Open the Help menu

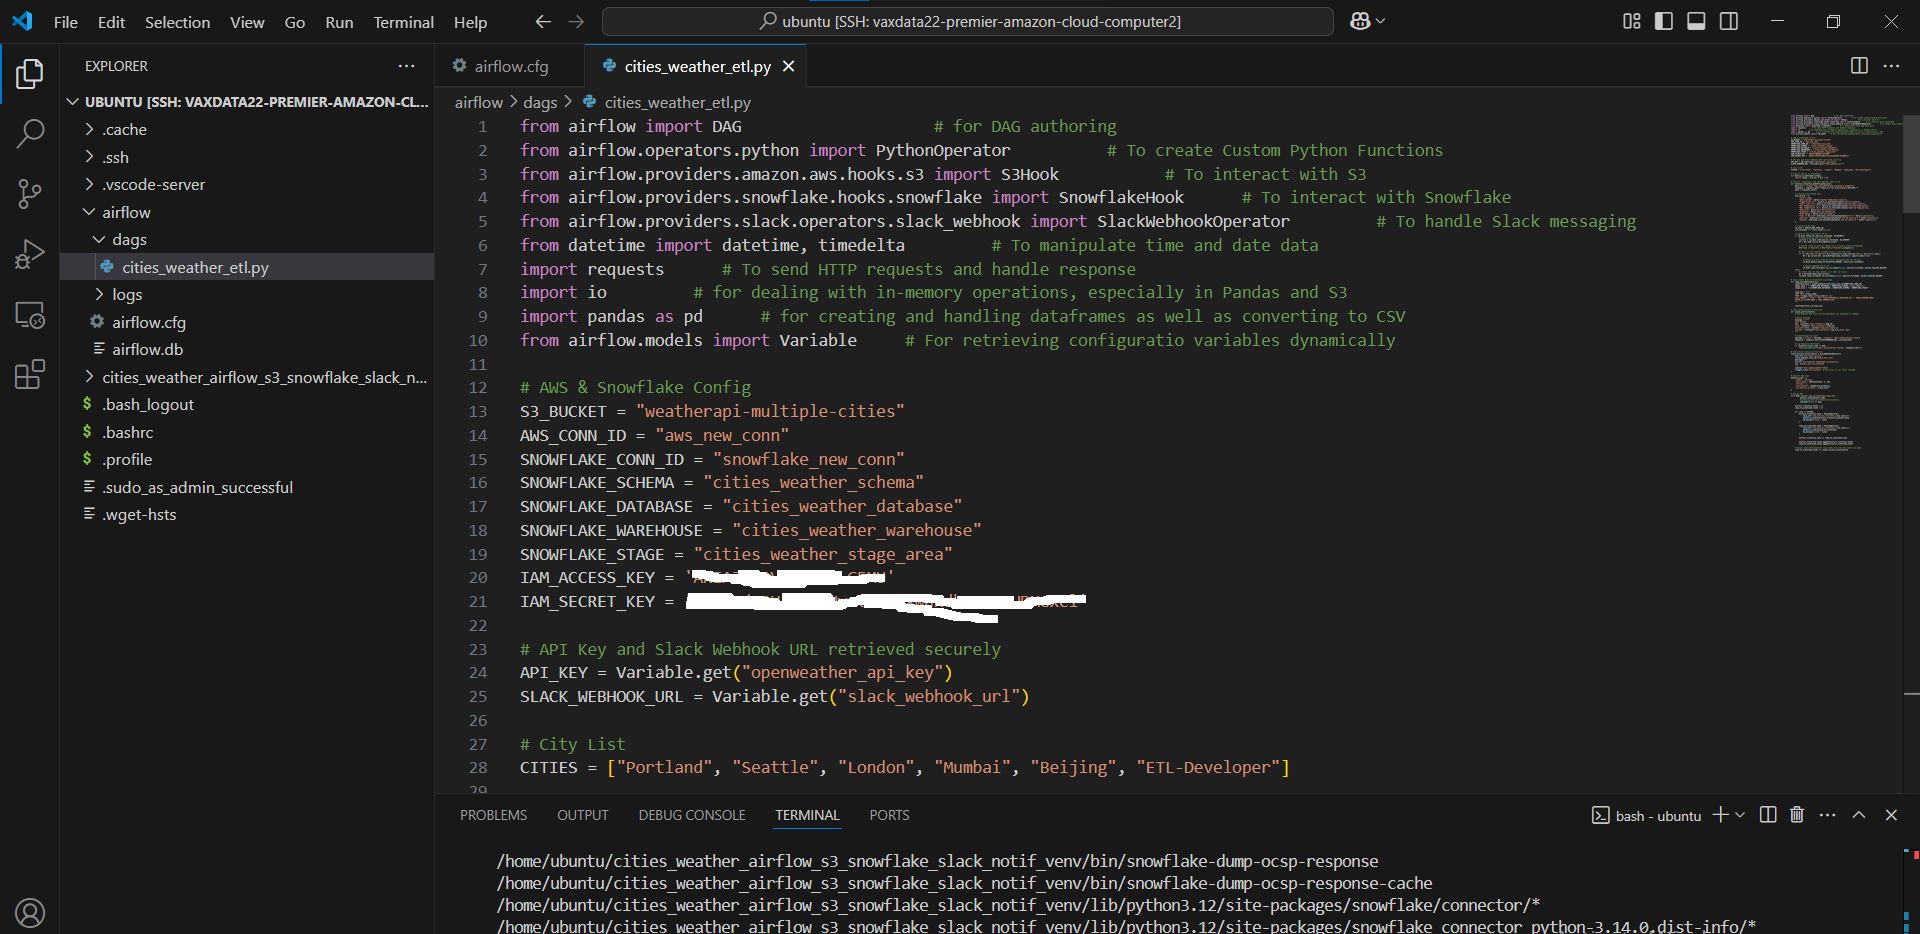[x=470, y=22]
